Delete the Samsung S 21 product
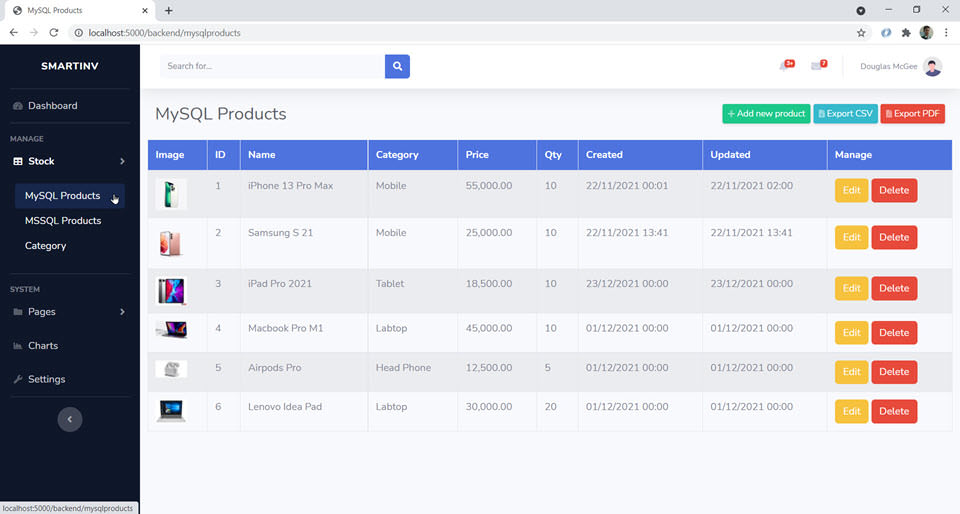This screenshot has height=514, width=960. click(x=894, y=237)
